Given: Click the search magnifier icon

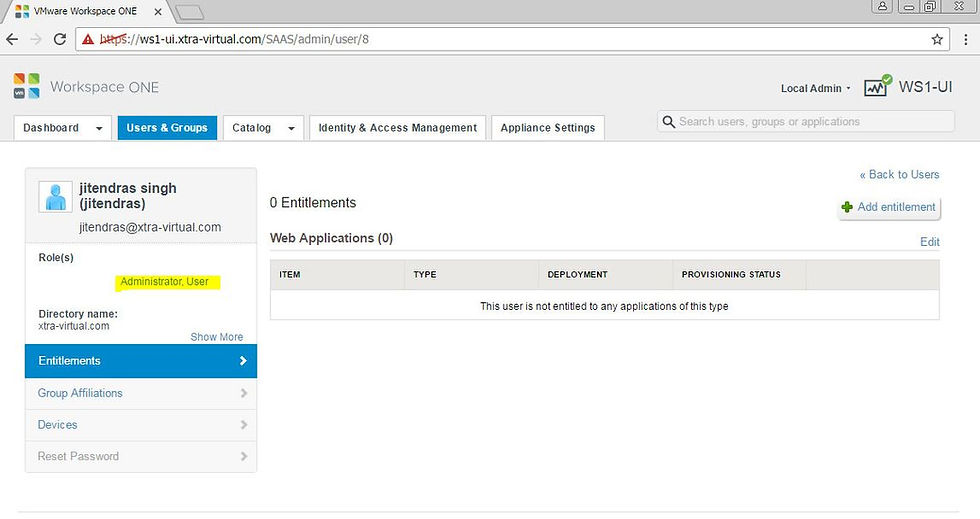Looking at the screenshot, I should click(668, 121).
